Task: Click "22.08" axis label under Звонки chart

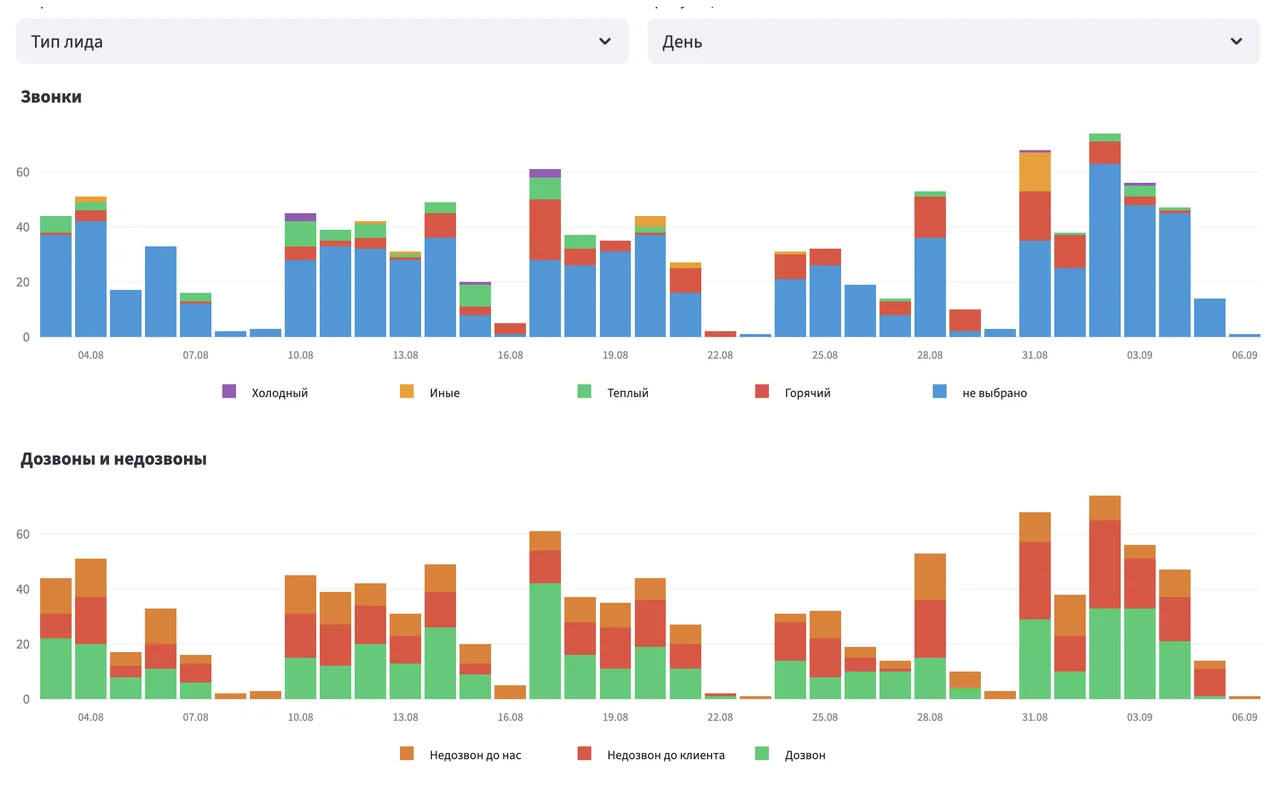Action: 720,355
